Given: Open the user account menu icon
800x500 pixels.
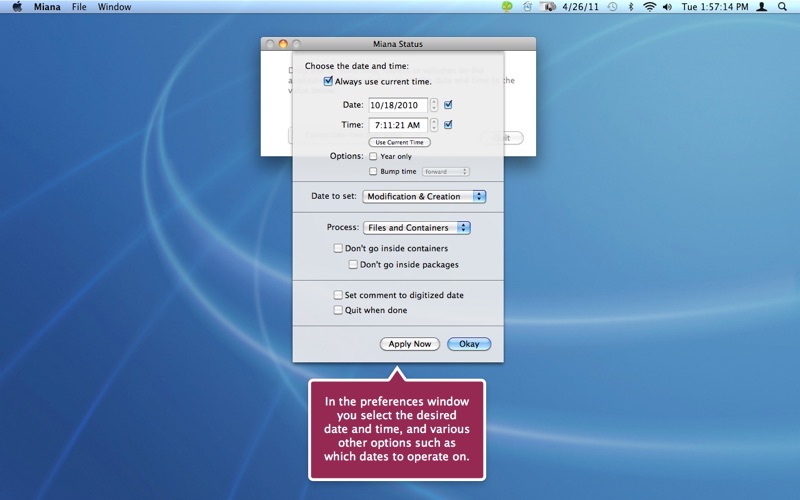Looking at the screenshot, I should coord(762,7).
